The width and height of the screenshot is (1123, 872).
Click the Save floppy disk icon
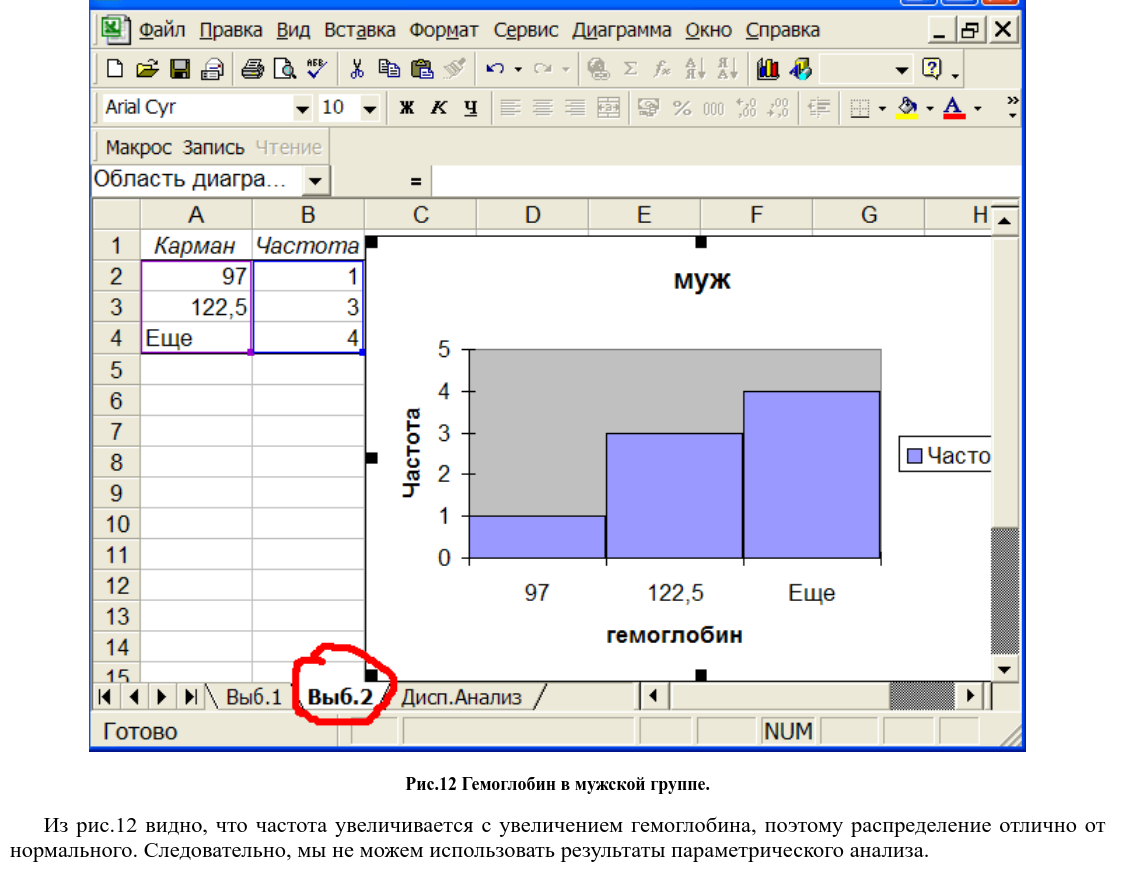(x=180, y=69)
